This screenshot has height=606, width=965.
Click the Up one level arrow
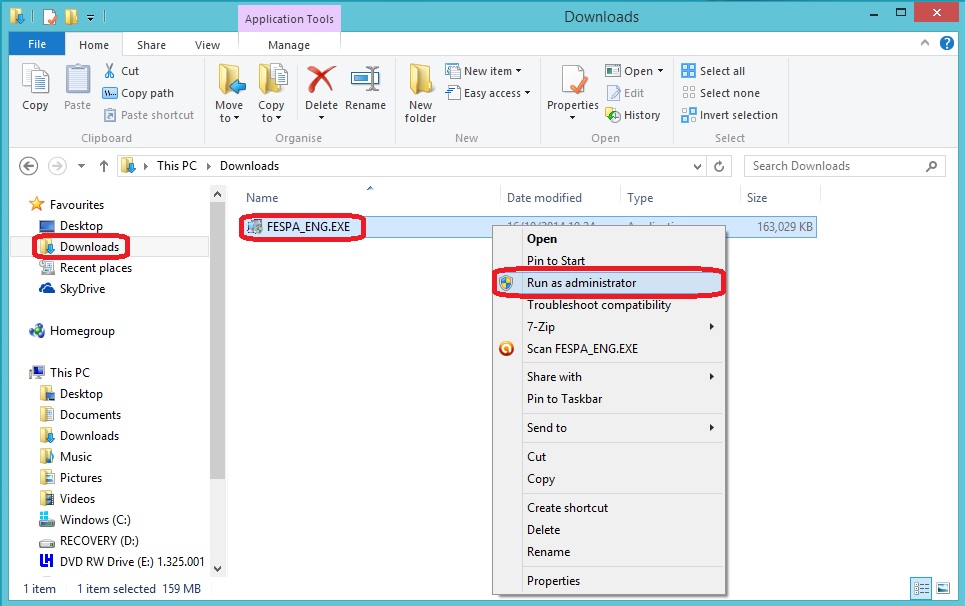click(103, 166)
